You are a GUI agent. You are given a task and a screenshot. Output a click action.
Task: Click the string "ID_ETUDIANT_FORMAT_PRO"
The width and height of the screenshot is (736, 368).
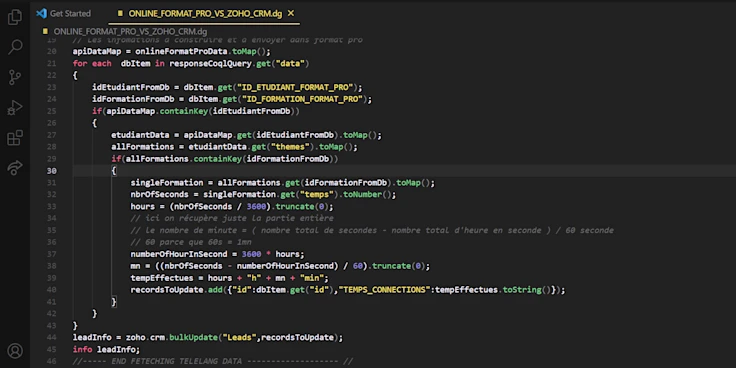[x=295, y=87]
